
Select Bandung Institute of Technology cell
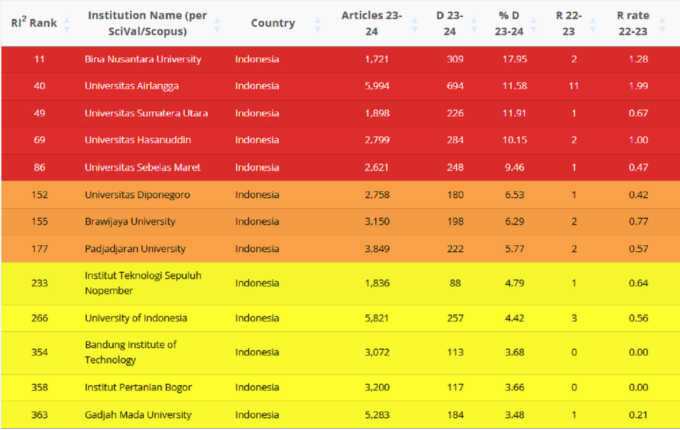tap(130, 352)
